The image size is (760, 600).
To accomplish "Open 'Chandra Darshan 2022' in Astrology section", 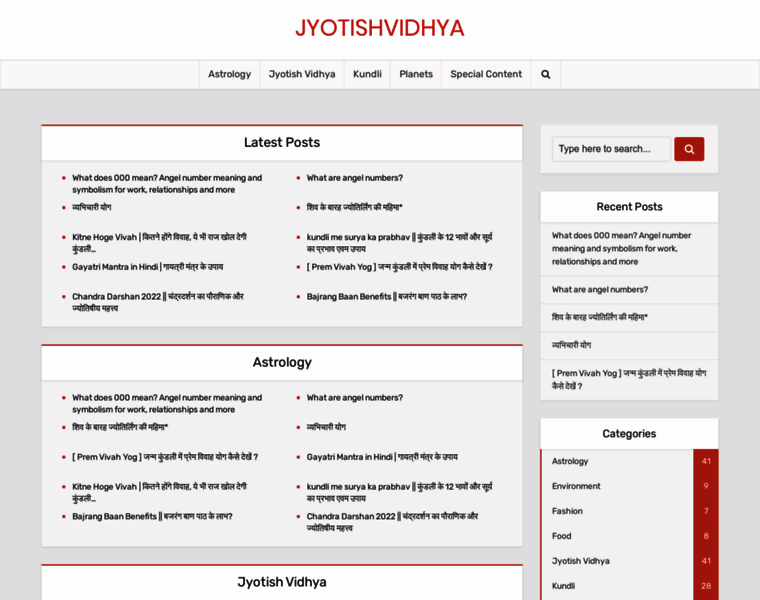I will [x=393, y=522].
